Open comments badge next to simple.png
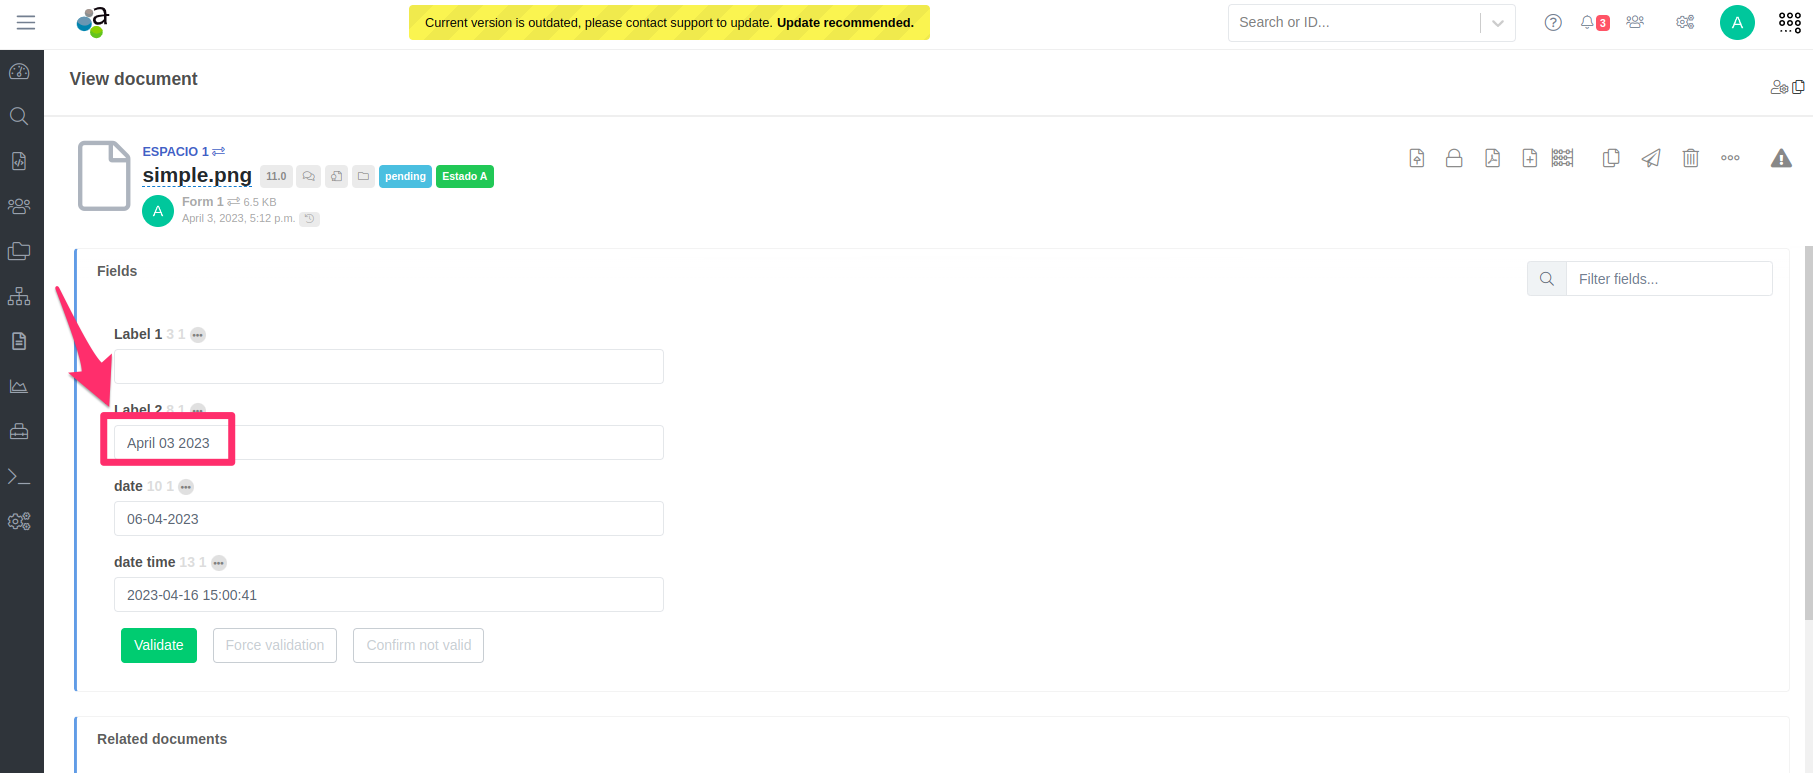Viewport: 1813px width, 773px height. [309, 177]
